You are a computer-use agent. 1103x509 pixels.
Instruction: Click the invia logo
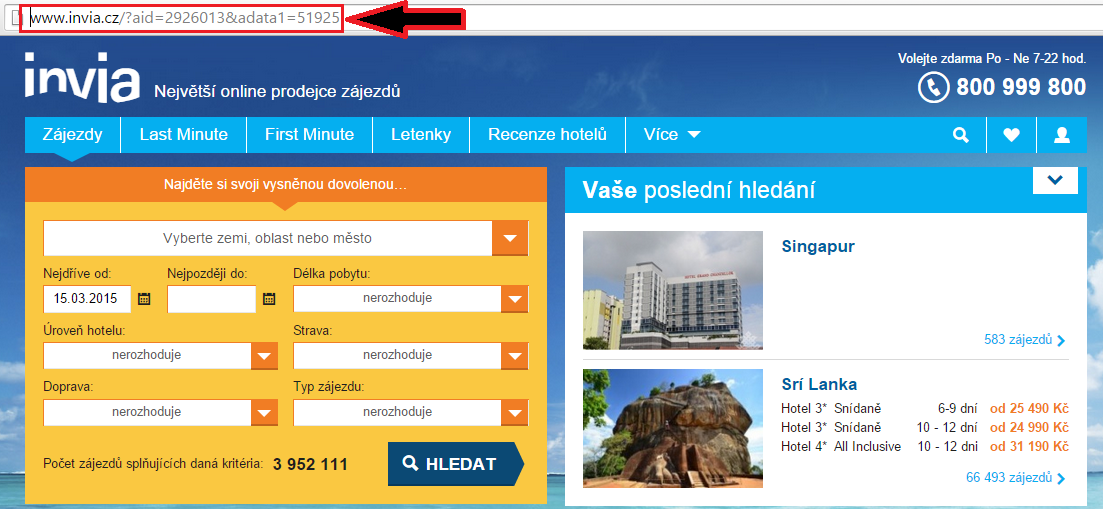tap(82, 78)
